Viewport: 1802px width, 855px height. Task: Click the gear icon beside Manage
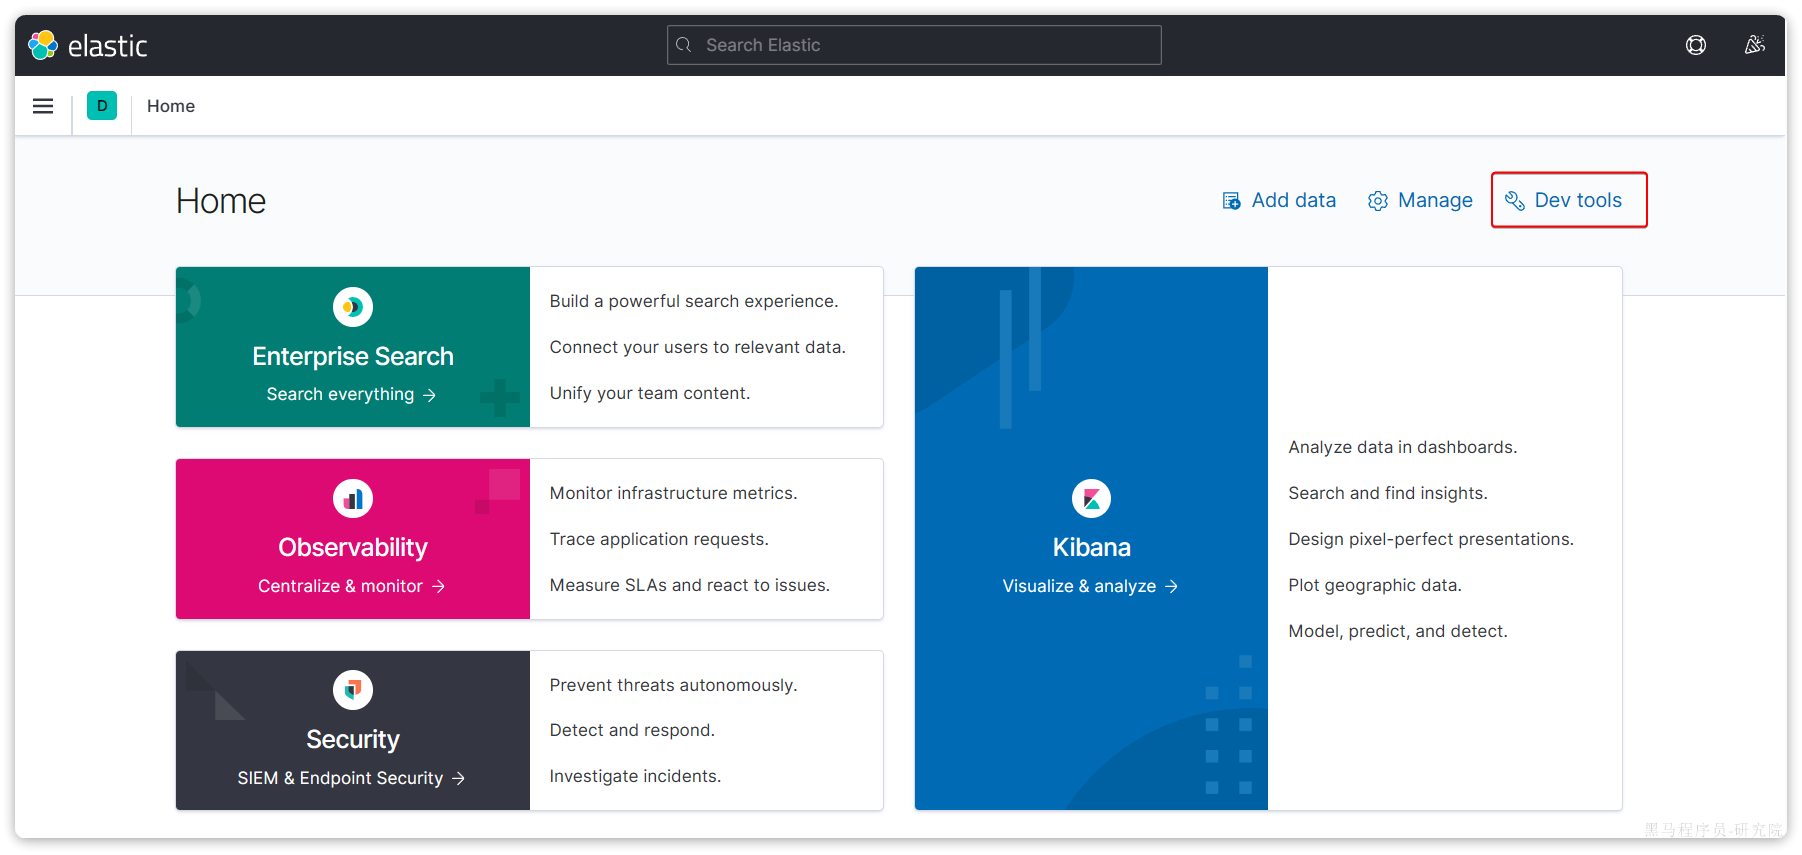click(1378, 201)
